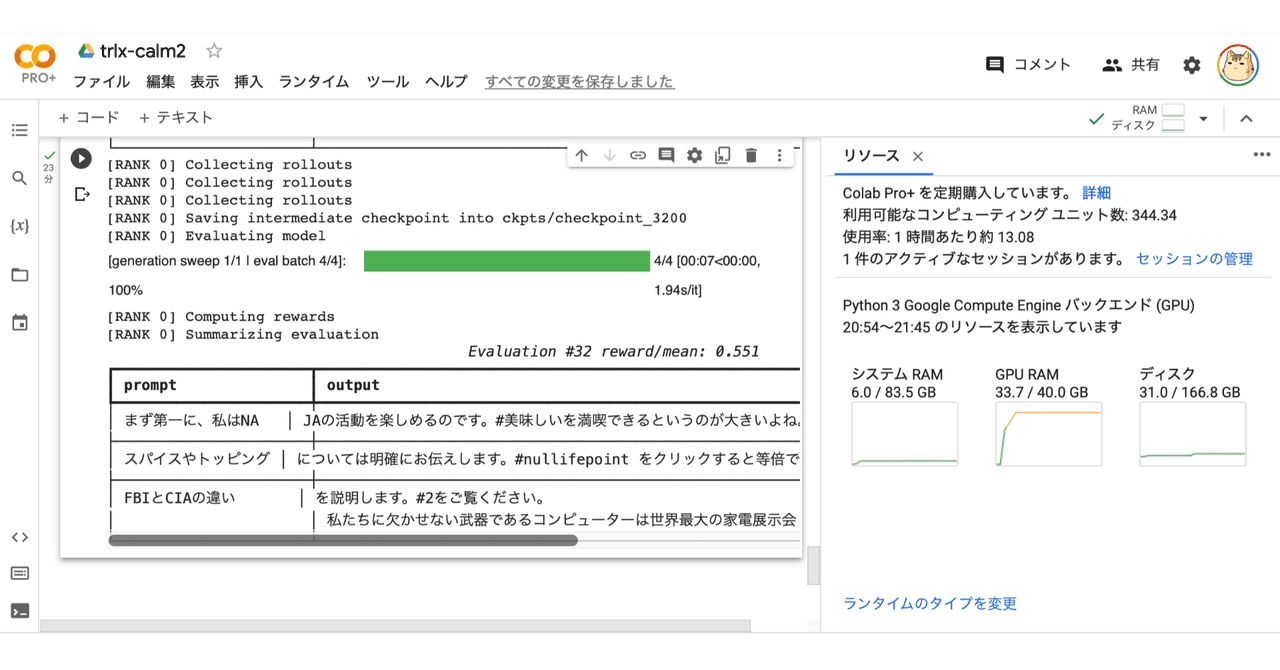Launch a terminal from the sidebar
The width and height of the screenshot is (1280, 670).
coord(19,611)
